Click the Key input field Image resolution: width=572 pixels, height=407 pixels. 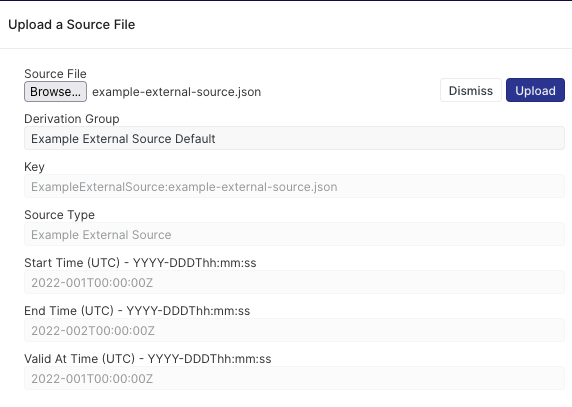[x=294, y=186]
